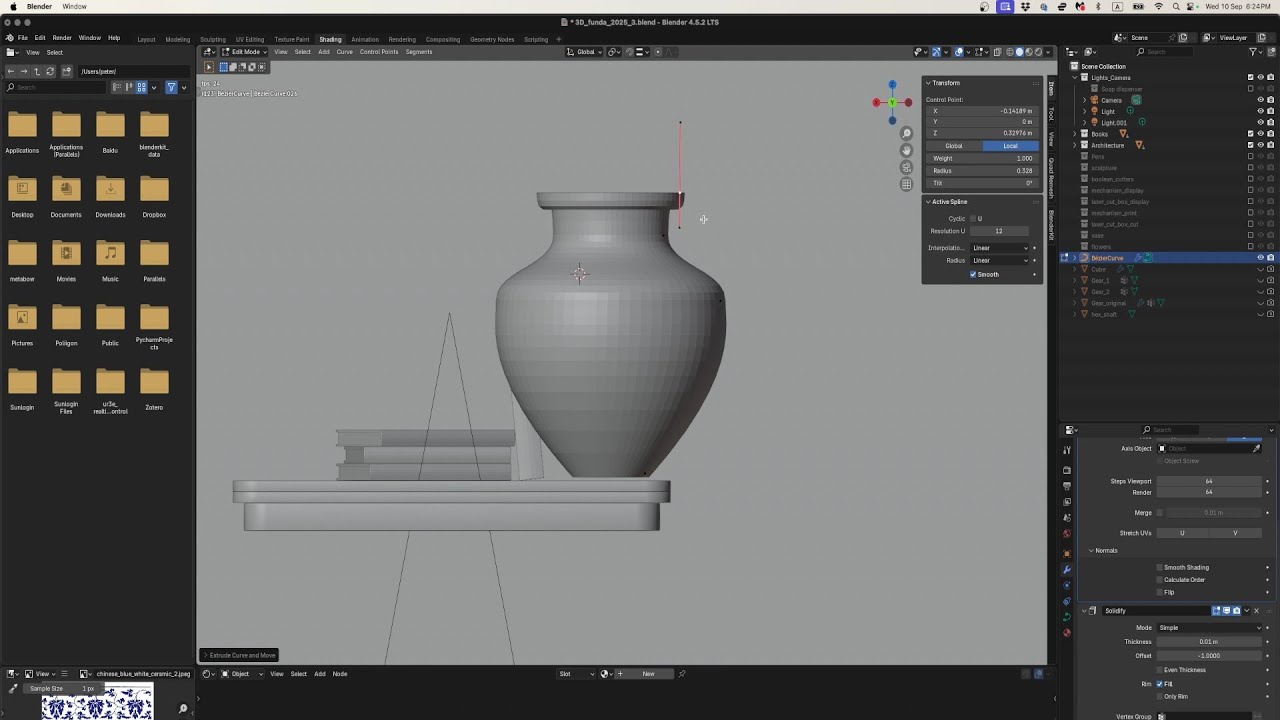Open the Render menu
The width and height of the screenshot is (1280, 720).
tap(62, 38)
